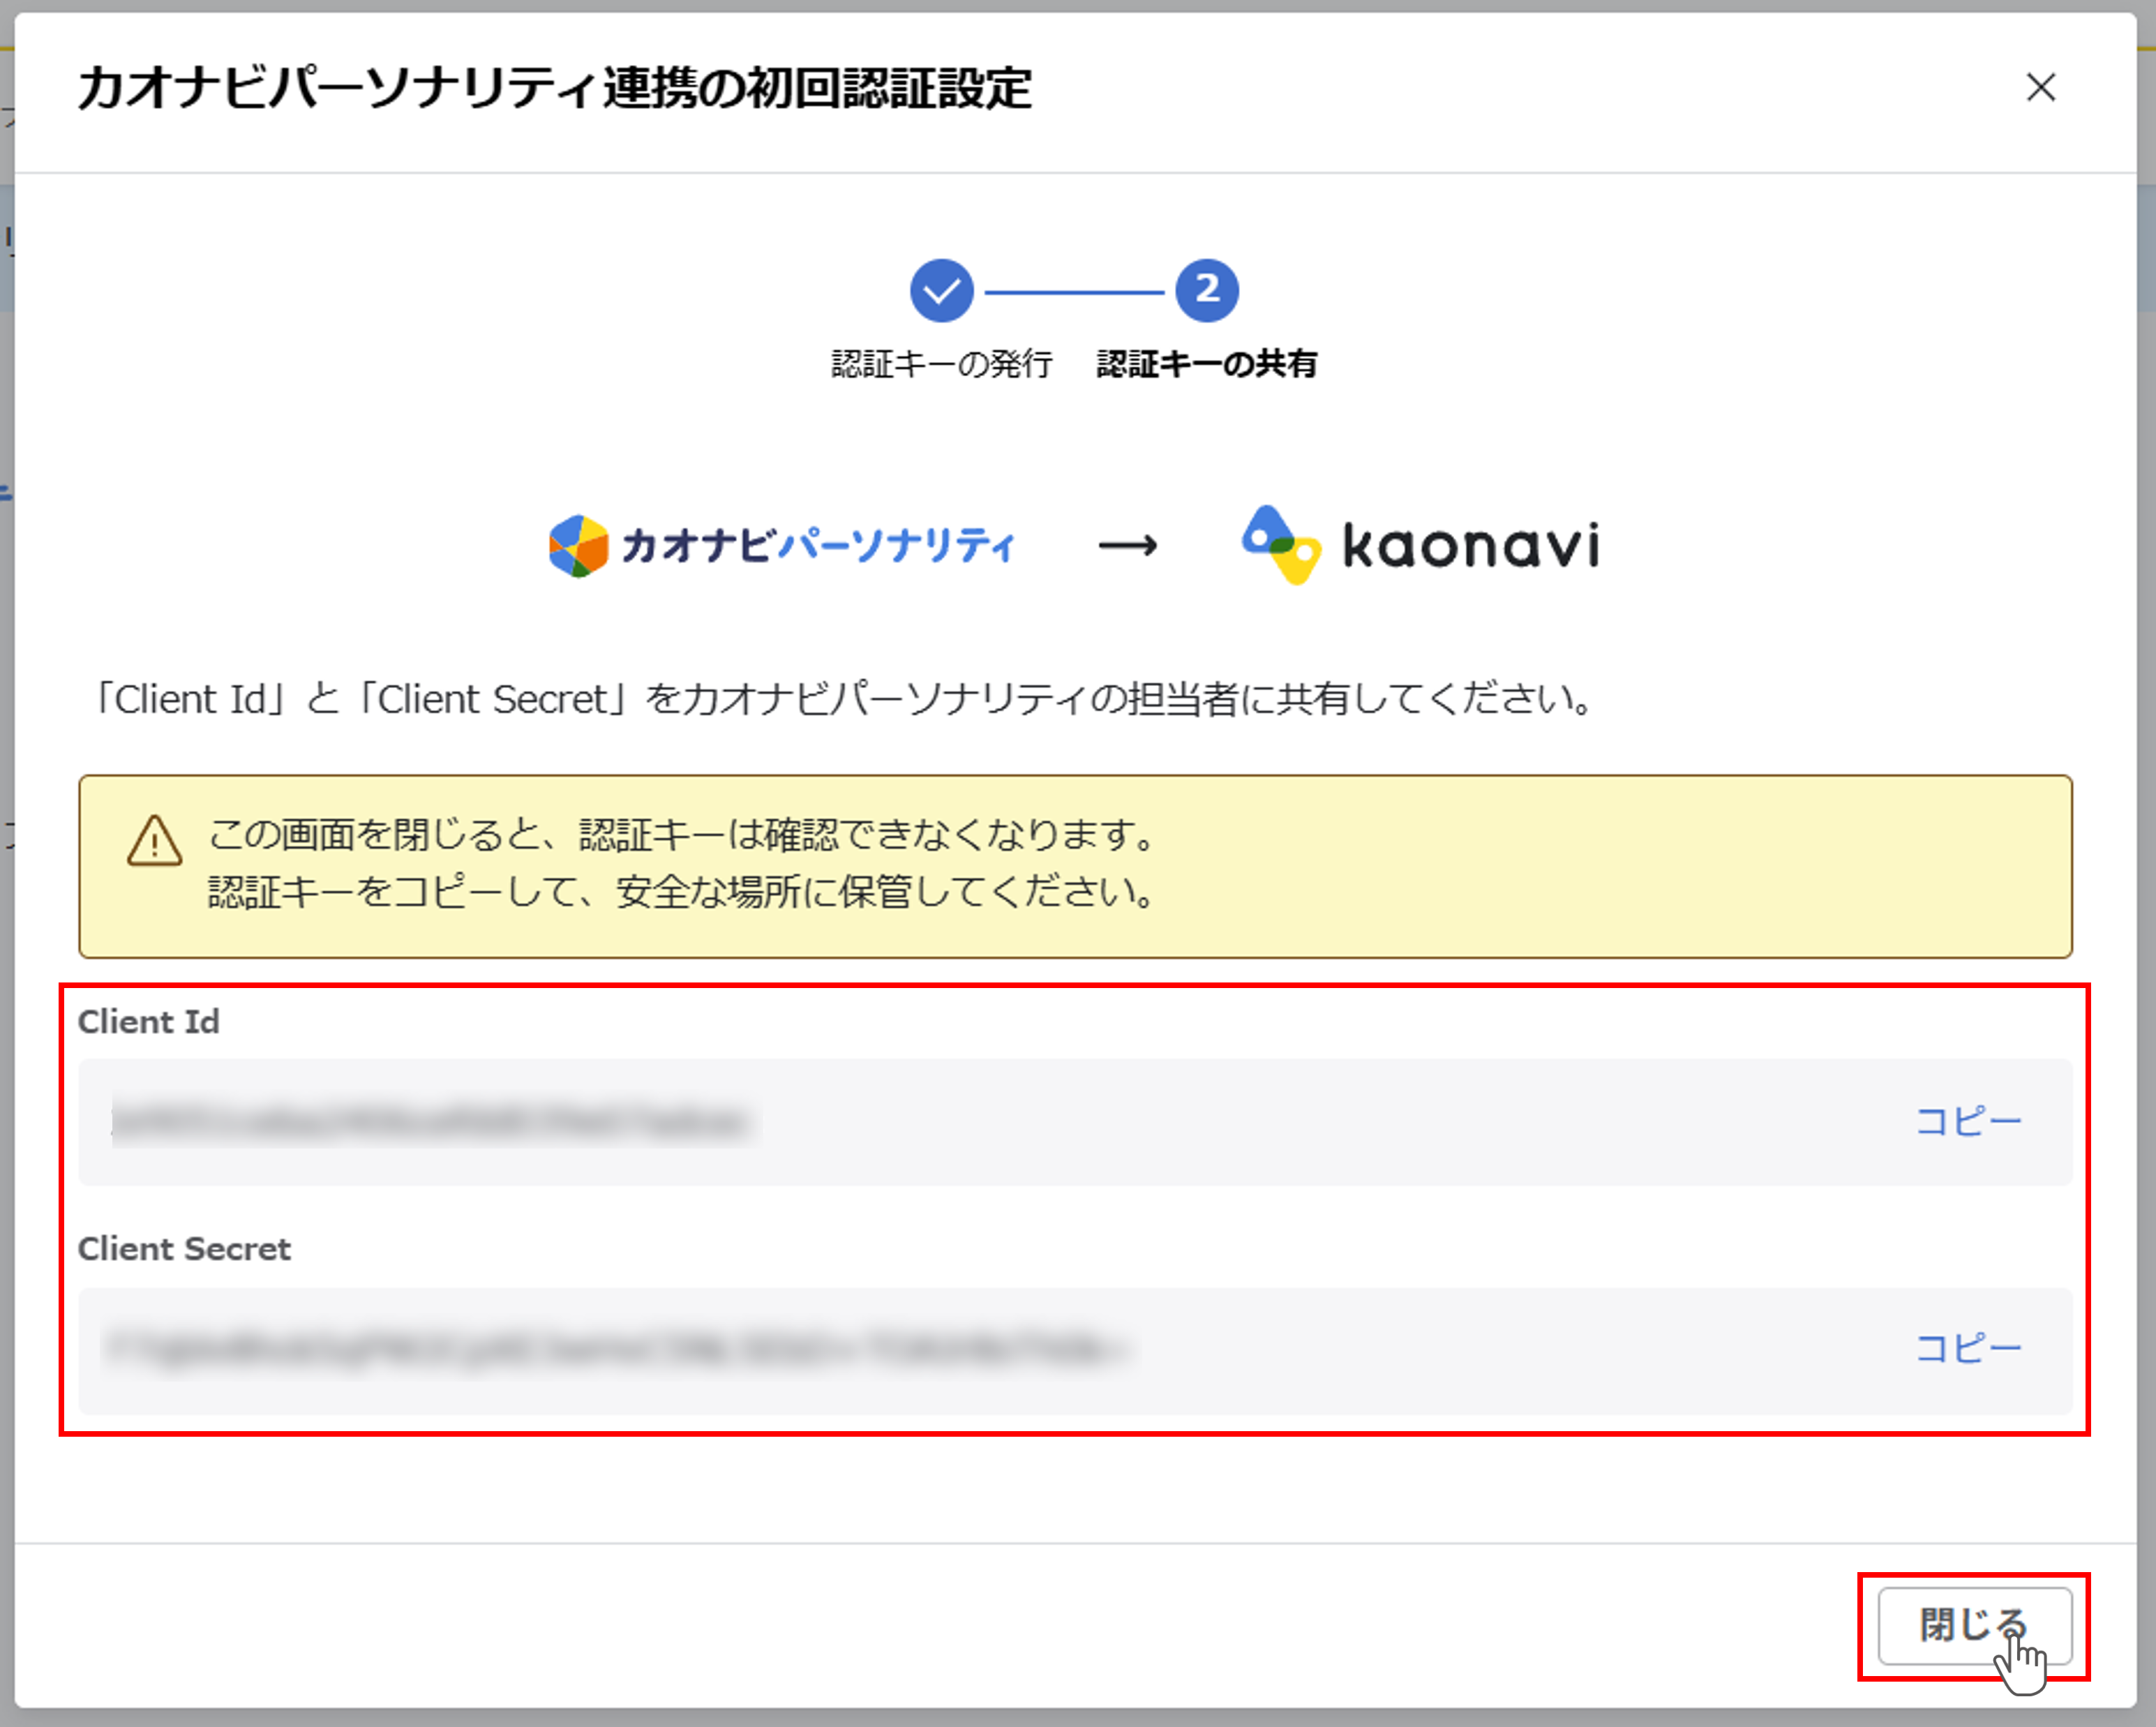This screenshot has height=1727, width=2156.
Task: Click the 認証キーの共有 step label
Action: pos(1207,364)
